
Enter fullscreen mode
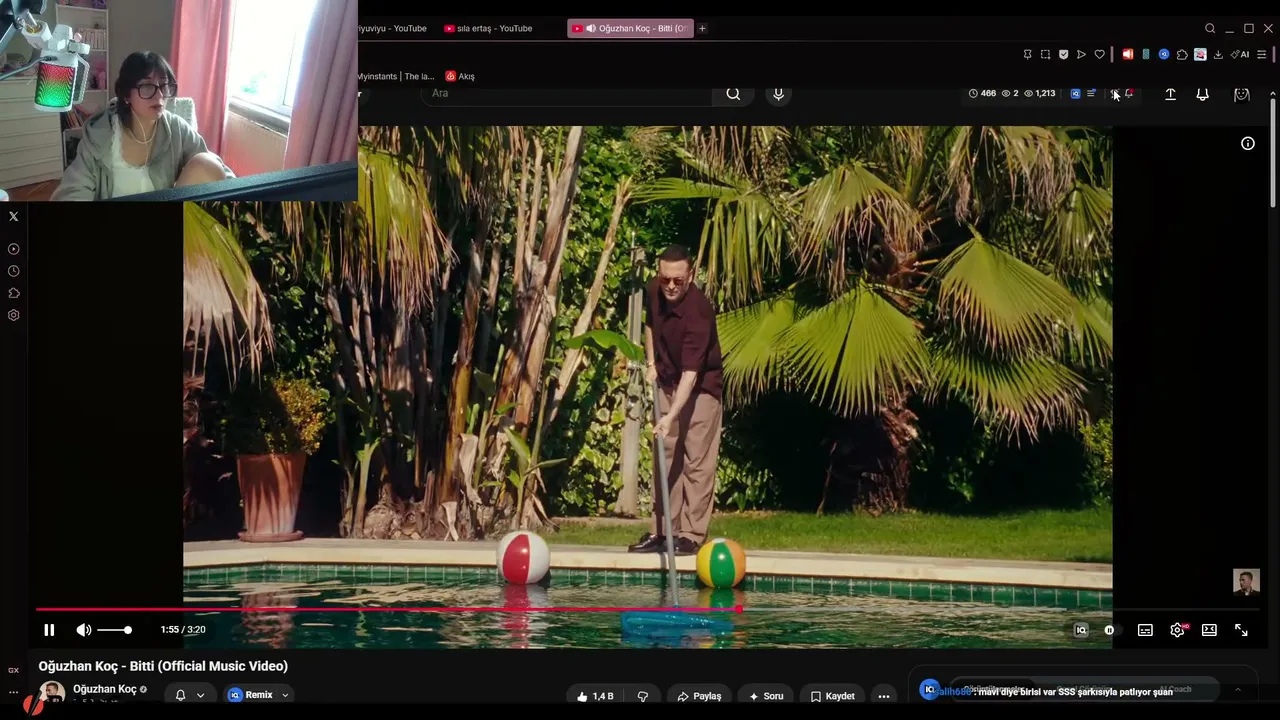1241,630
